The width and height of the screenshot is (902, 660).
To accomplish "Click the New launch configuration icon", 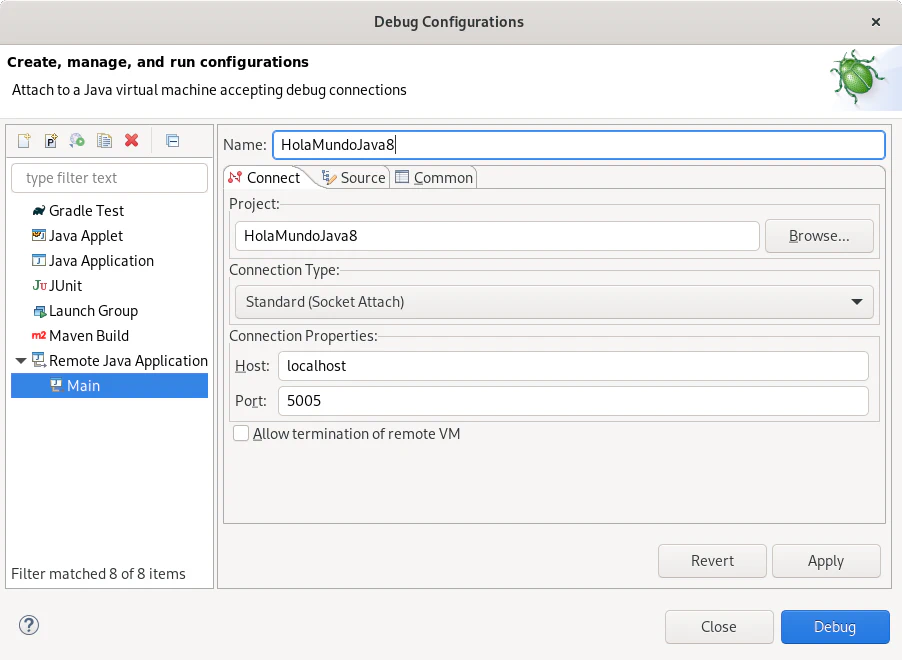I will [24, 141].
